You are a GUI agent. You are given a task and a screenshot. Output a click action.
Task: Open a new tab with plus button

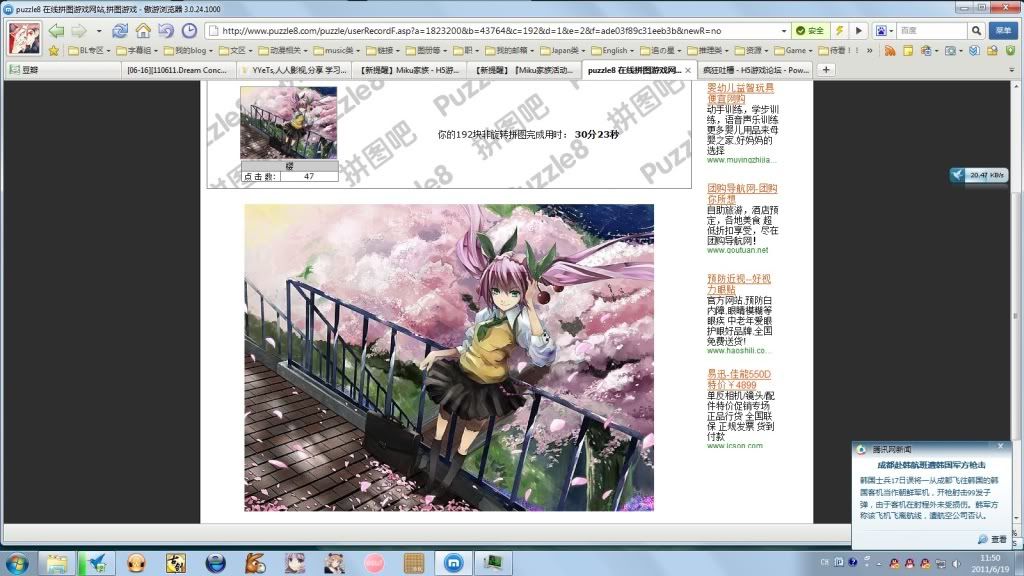click(826, 70)
